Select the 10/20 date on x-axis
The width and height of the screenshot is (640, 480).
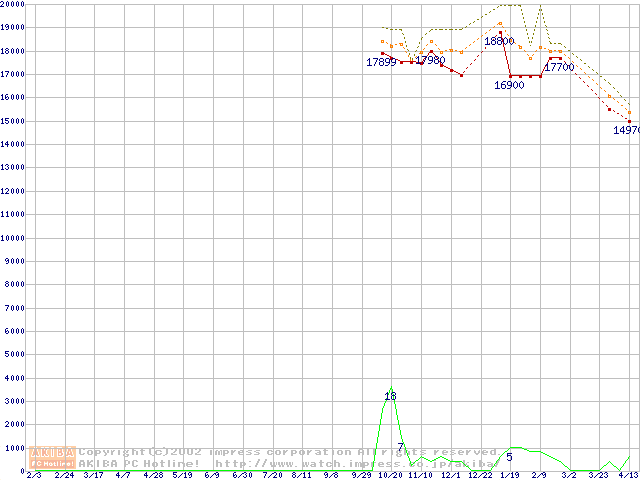390,476
